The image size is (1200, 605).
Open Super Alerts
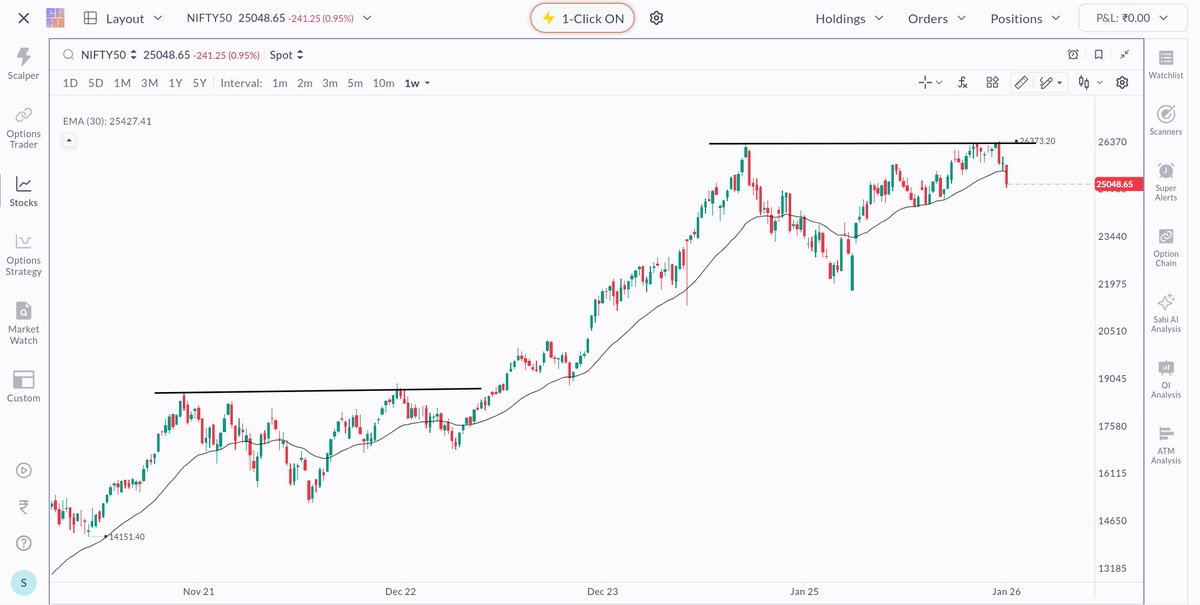[x=1166, y=182]
